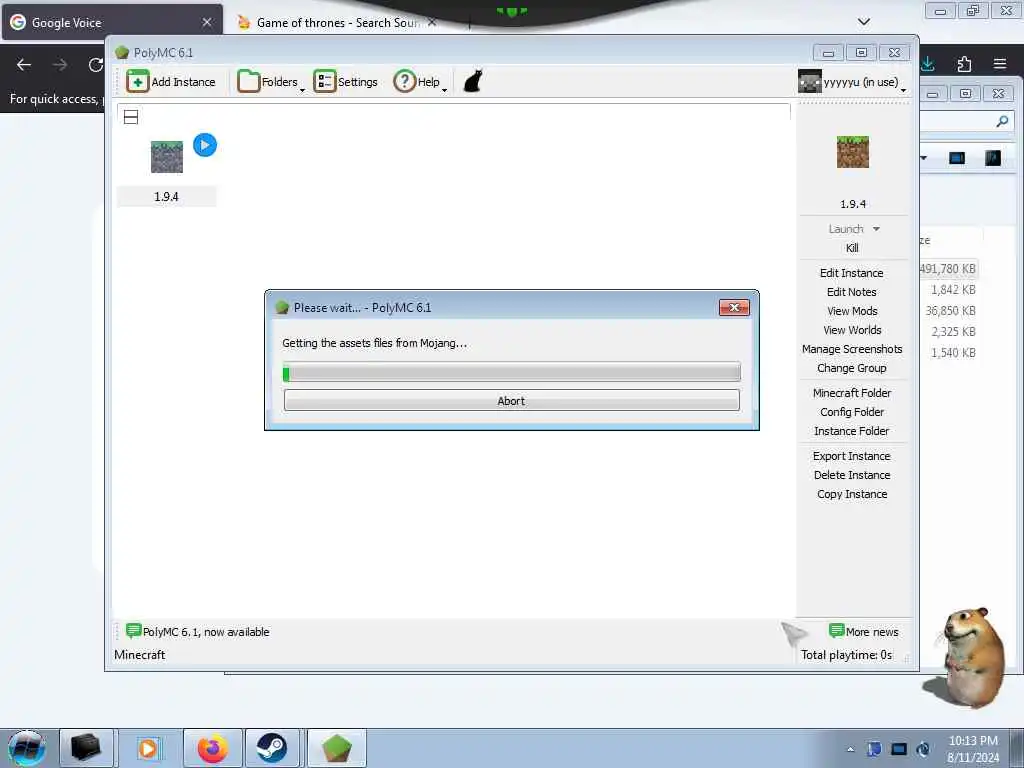Open Manage Screenshots
The height and width of the screenshot is (768, 1024).
tap(852, 349)
